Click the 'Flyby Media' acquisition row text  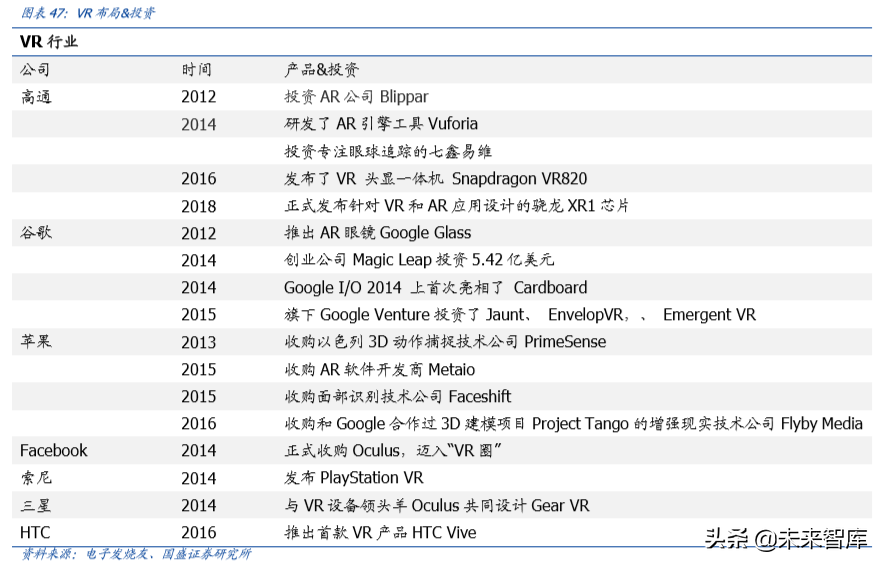[573, 424]
